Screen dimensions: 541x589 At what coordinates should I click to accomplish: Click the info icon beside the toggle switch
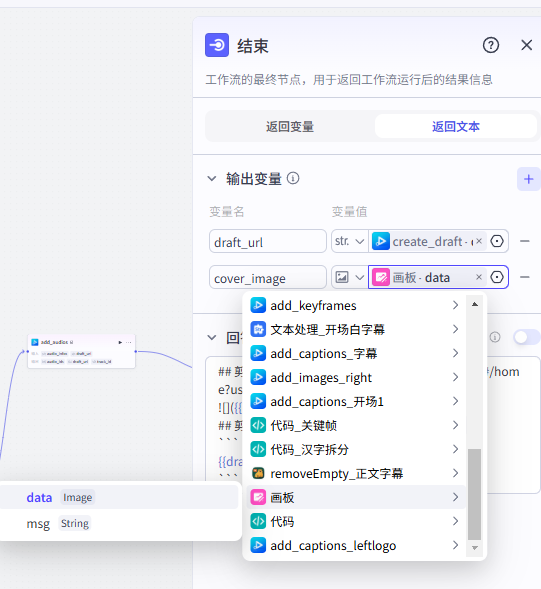[x=495, y=337]
